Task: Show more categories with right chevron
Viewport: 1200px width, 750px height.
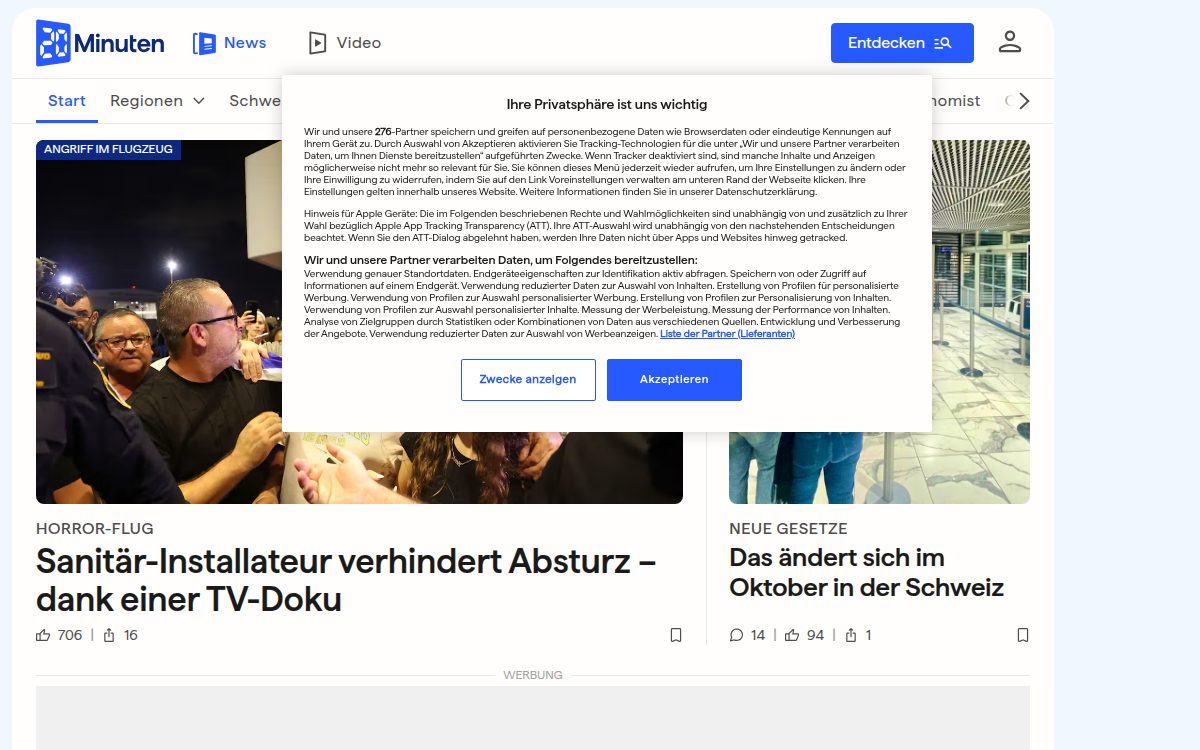Action: [x=1024, y=101]
